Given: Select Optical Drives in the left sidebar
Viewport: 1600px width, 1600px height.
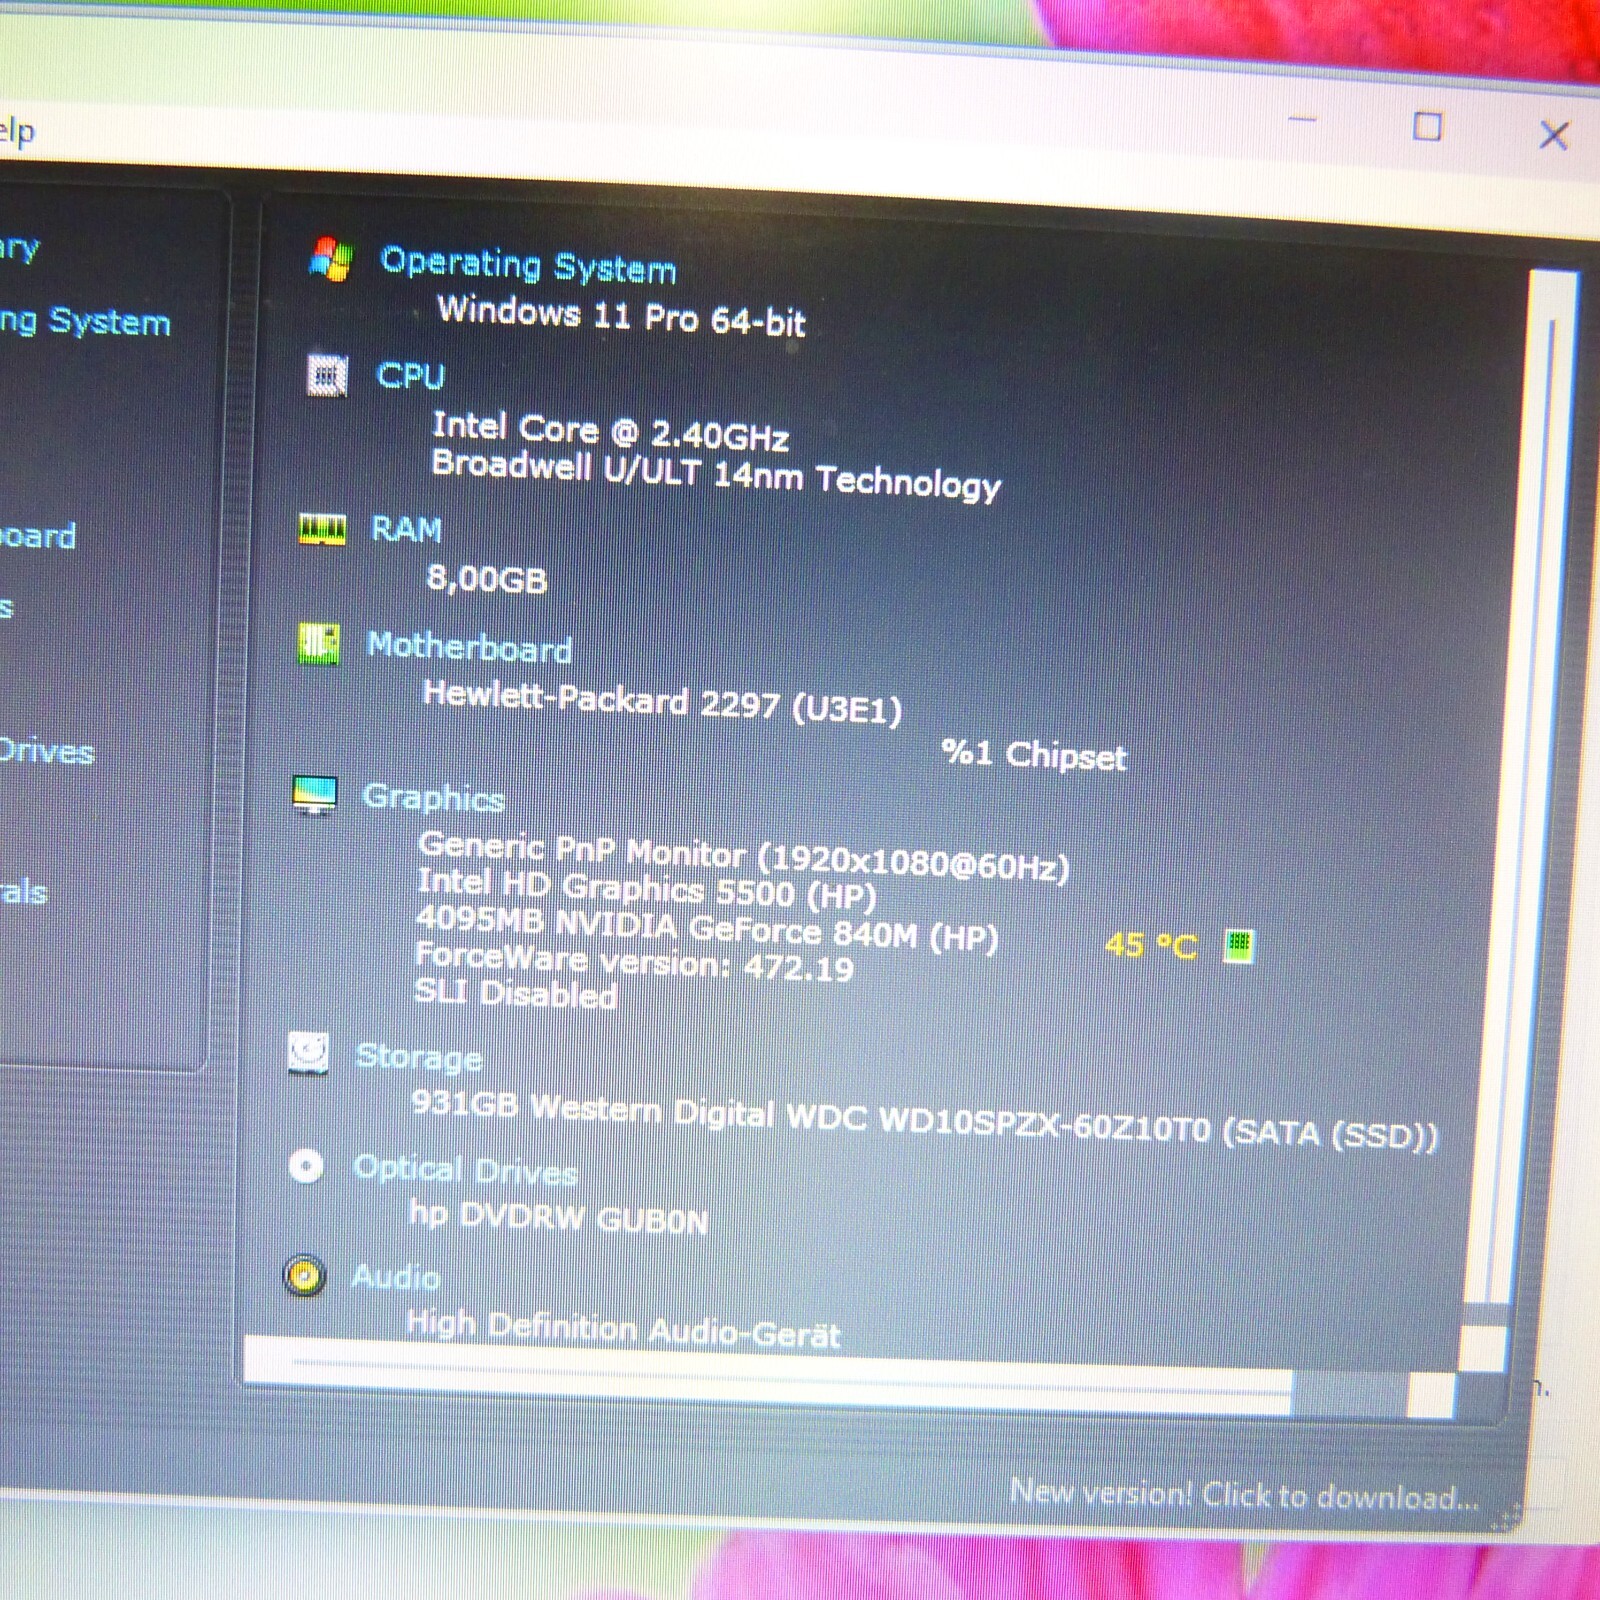Looking at the screenshot, I should tap(45, 750).
